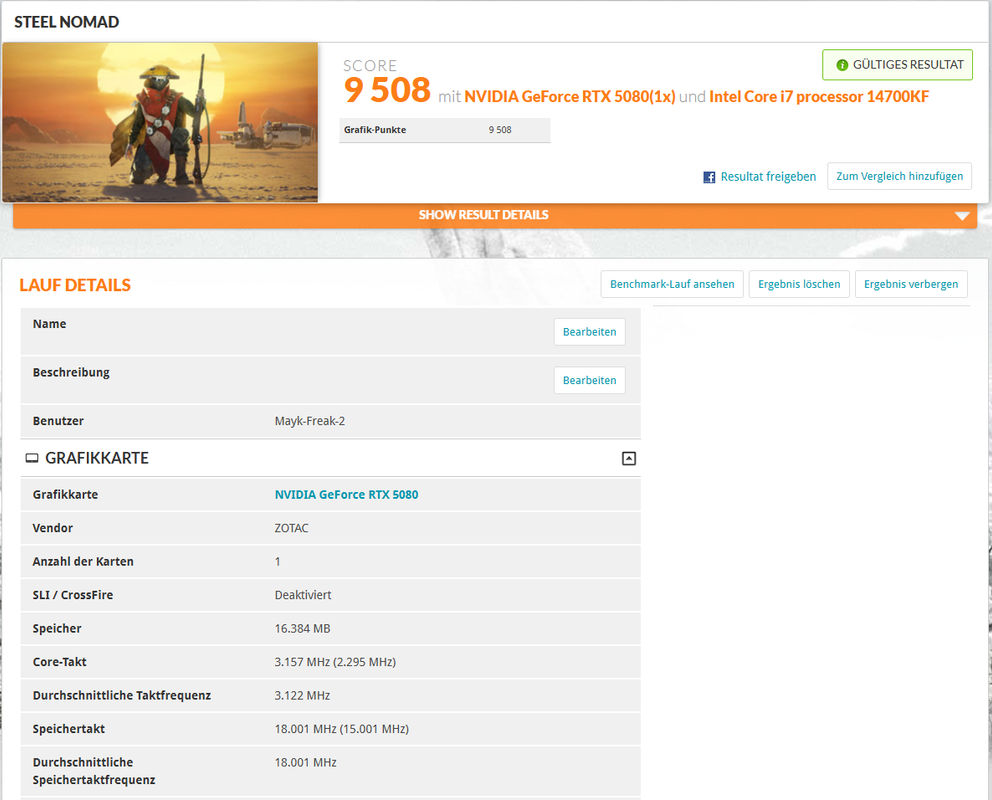Click the GRAFIKKARTE section heading
This screenshot has height=800, width=992.
point(97,458)
